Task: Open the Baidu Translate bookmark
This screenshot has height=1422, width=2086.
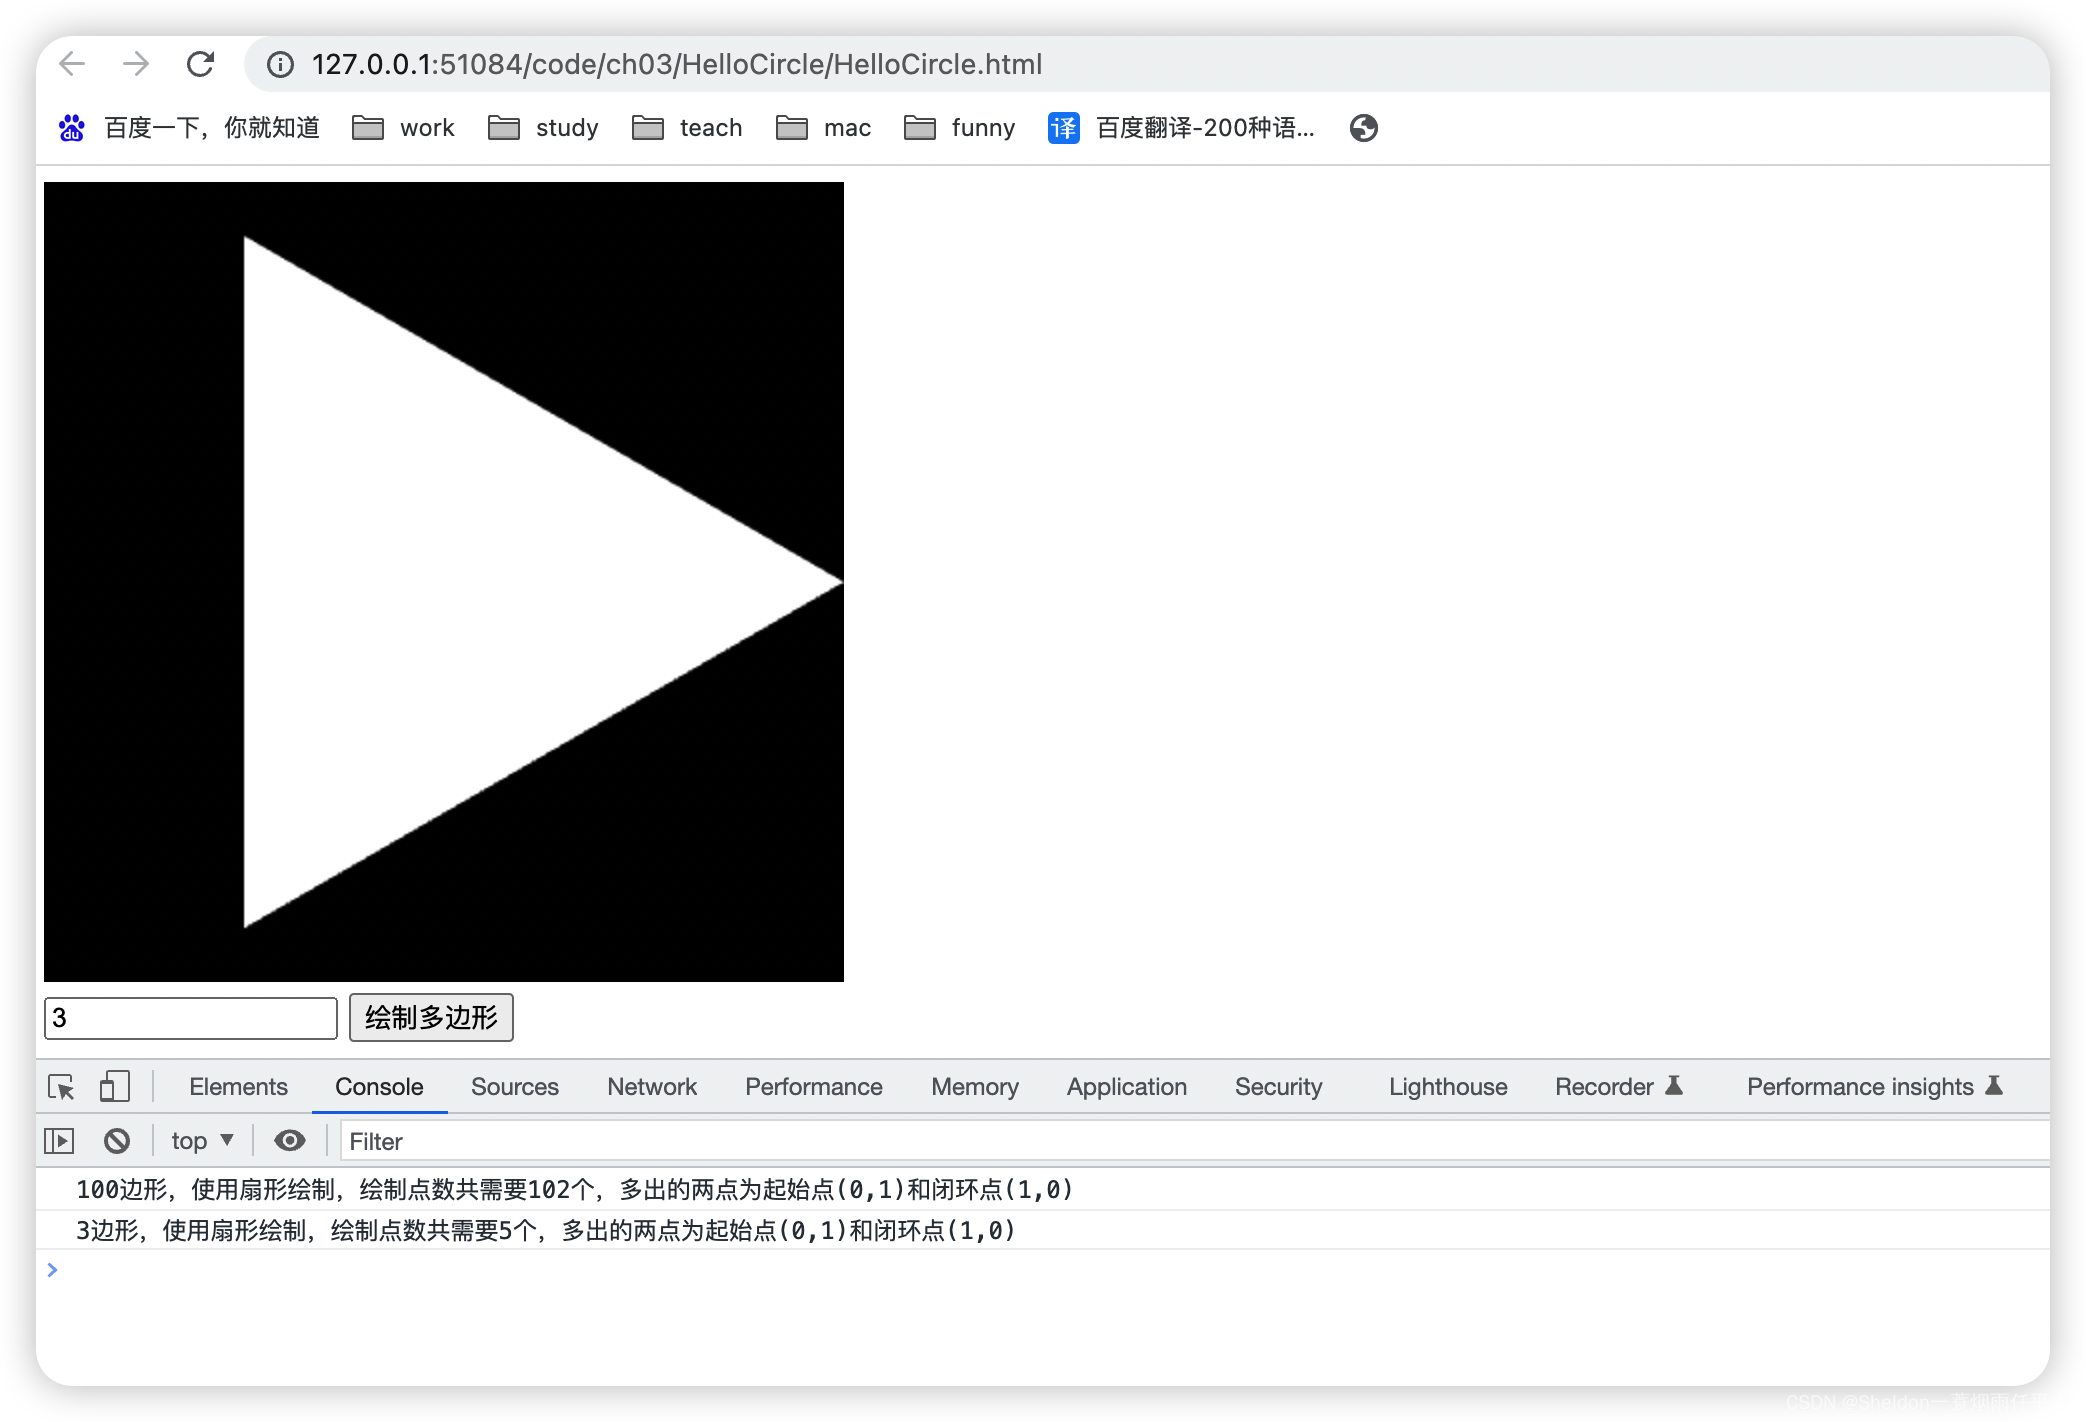Action: (x=1181, y=128)
